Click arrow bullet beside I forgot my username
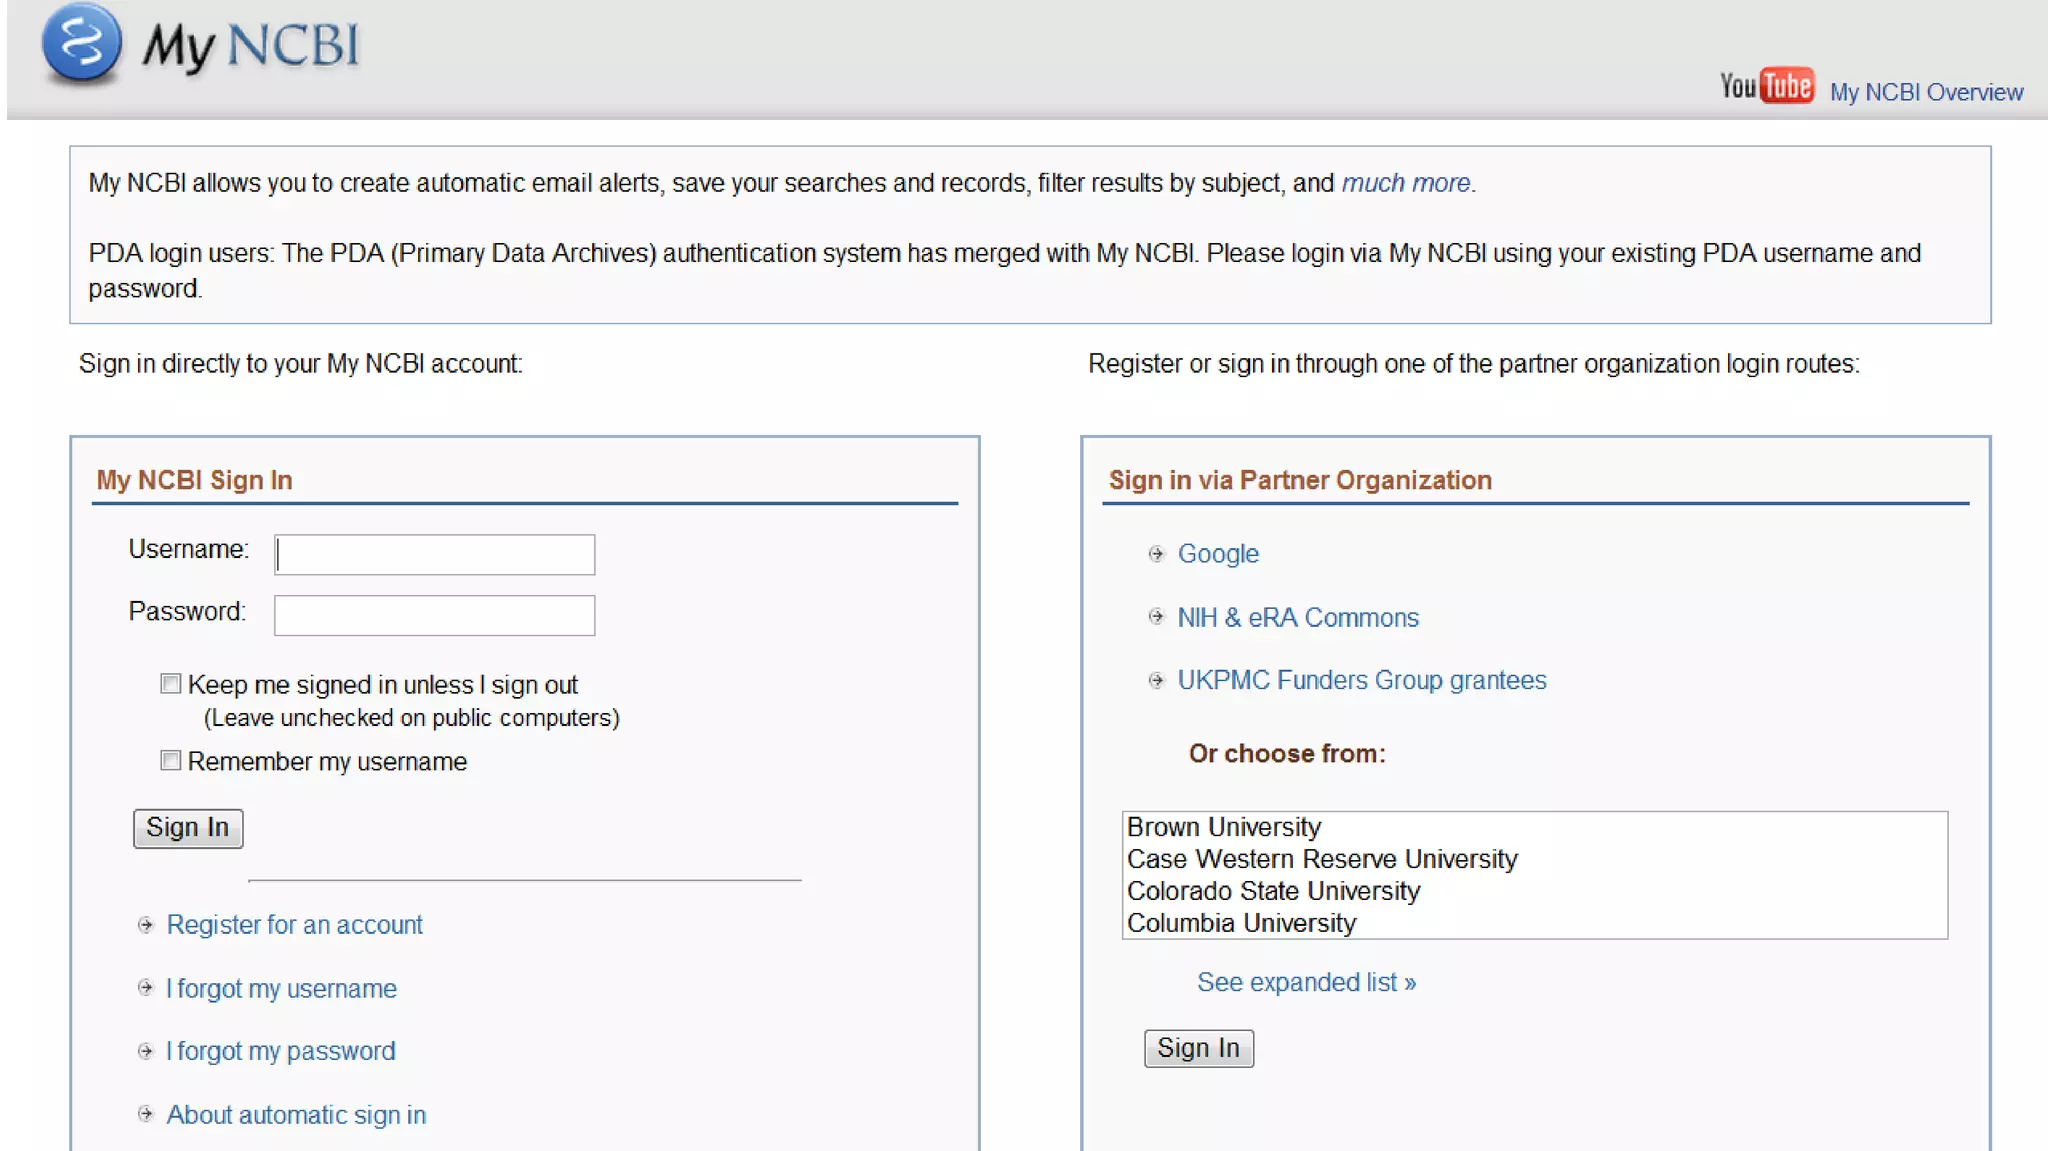The image size is (2048, 1151). (x=146, y=988)
